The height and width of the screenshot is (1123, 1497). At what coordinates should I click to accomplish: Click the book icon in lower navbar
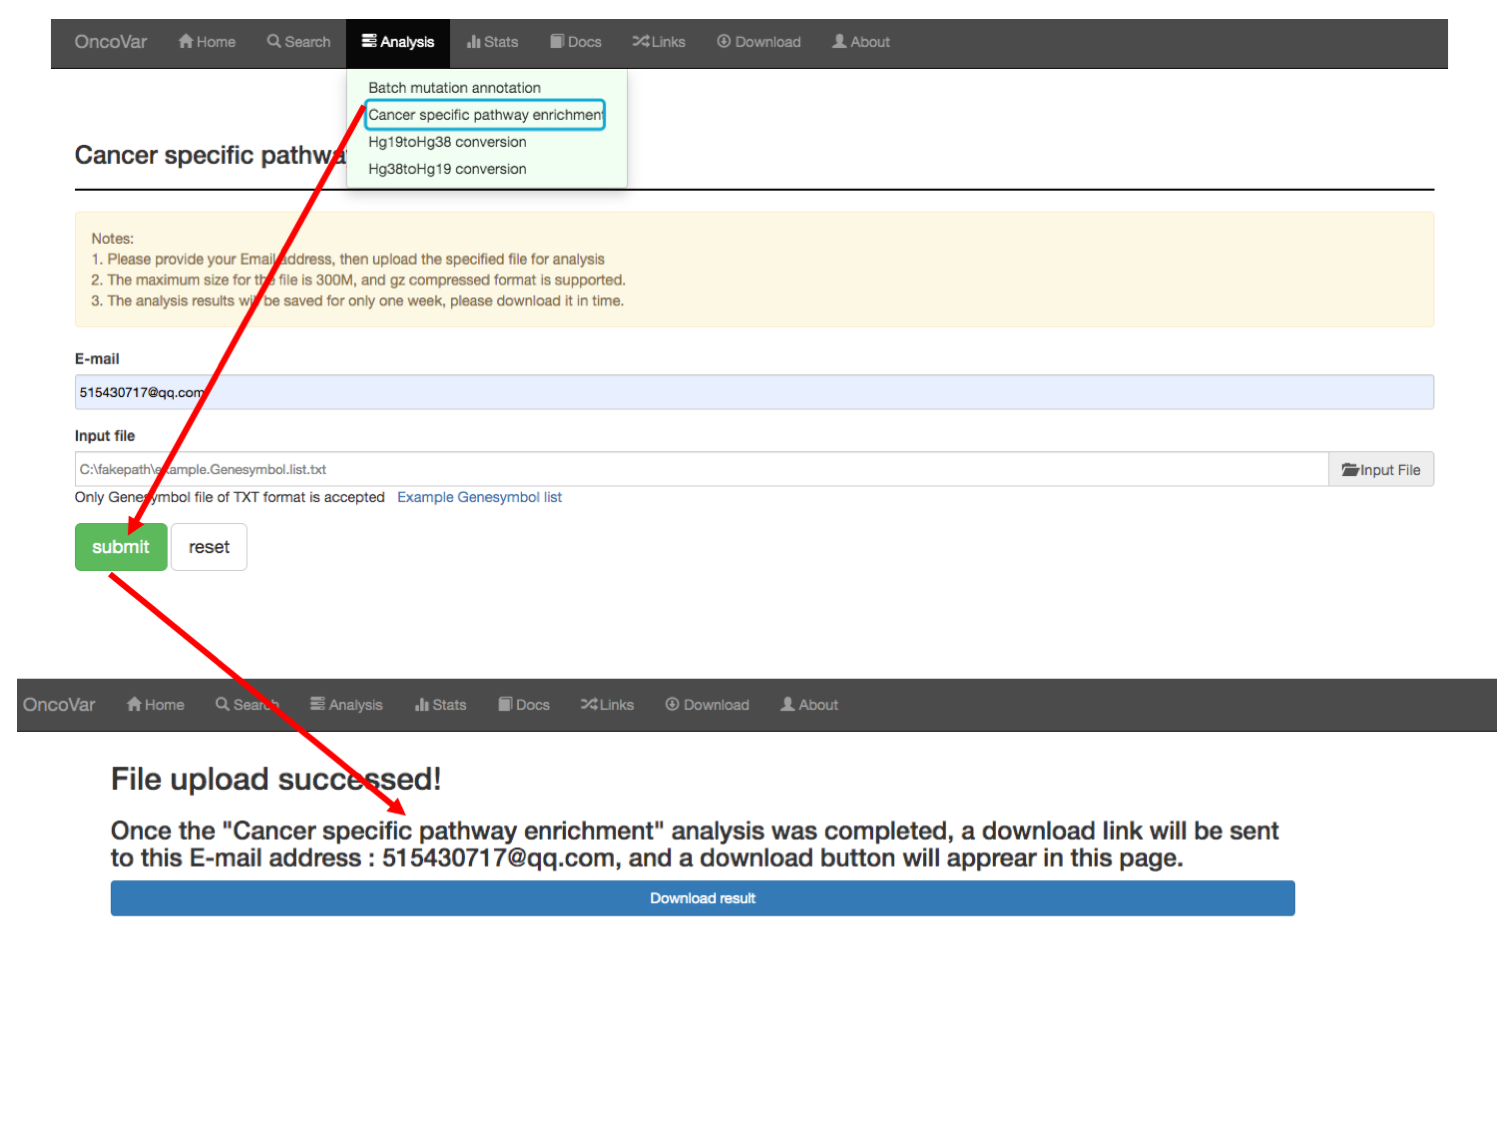[505, 704]
